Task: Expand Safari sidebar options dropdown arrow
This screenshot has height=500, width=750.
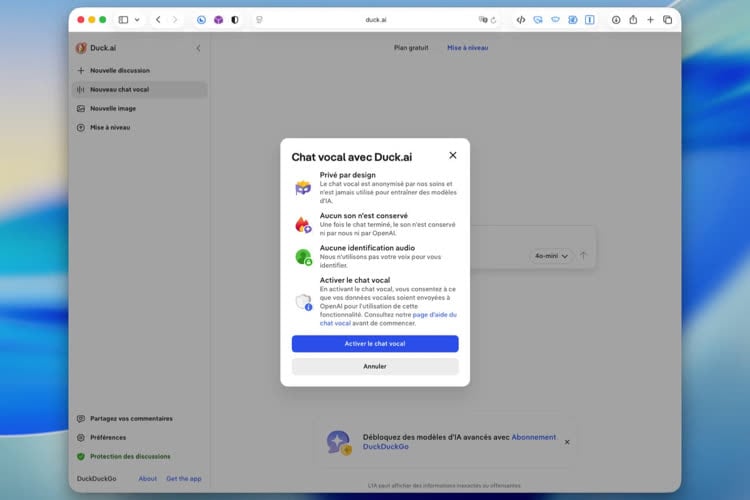Action: point(137,19)
